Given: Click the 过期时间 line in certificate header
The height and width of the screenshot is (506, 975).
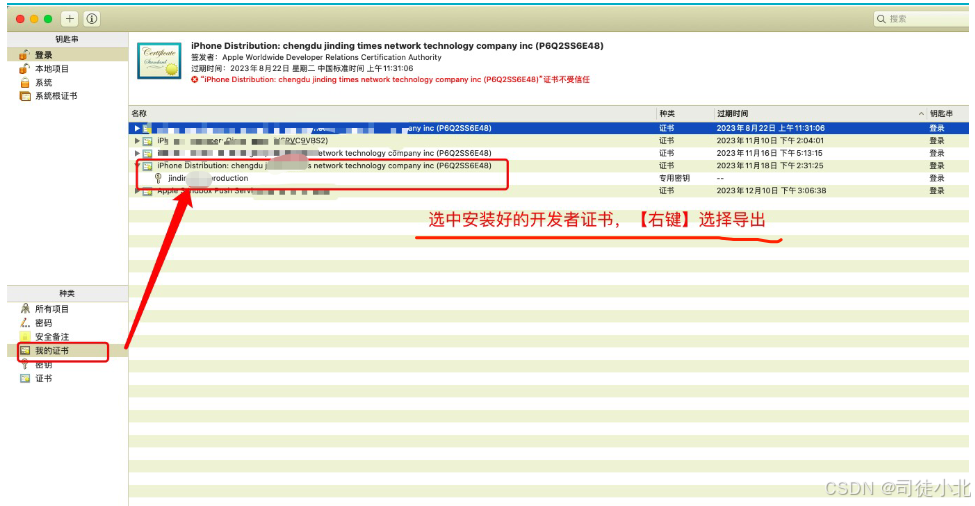Looking at the screenshot, I should 302,68.
